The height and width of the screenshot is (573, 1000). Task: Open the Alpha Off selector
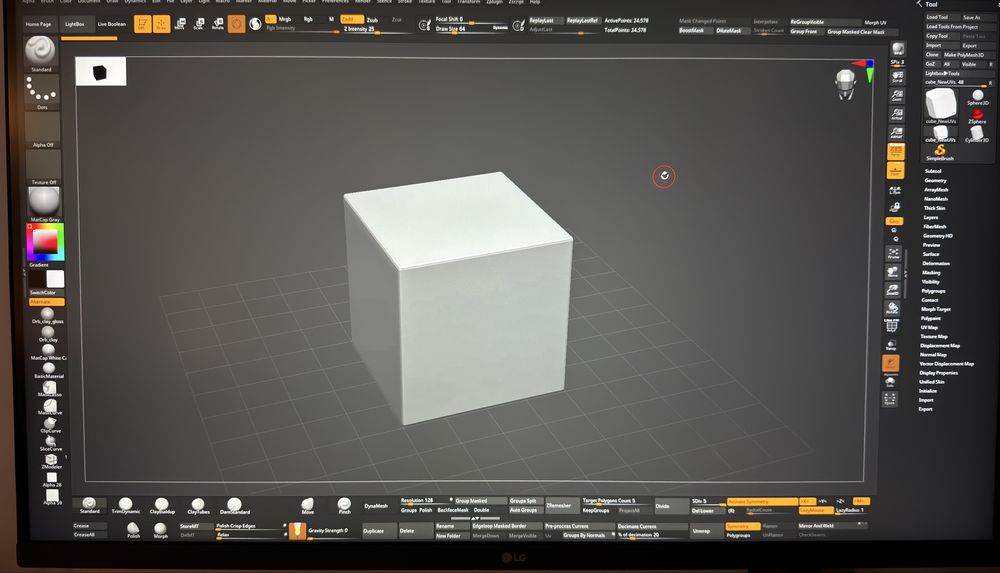[43, 128]
